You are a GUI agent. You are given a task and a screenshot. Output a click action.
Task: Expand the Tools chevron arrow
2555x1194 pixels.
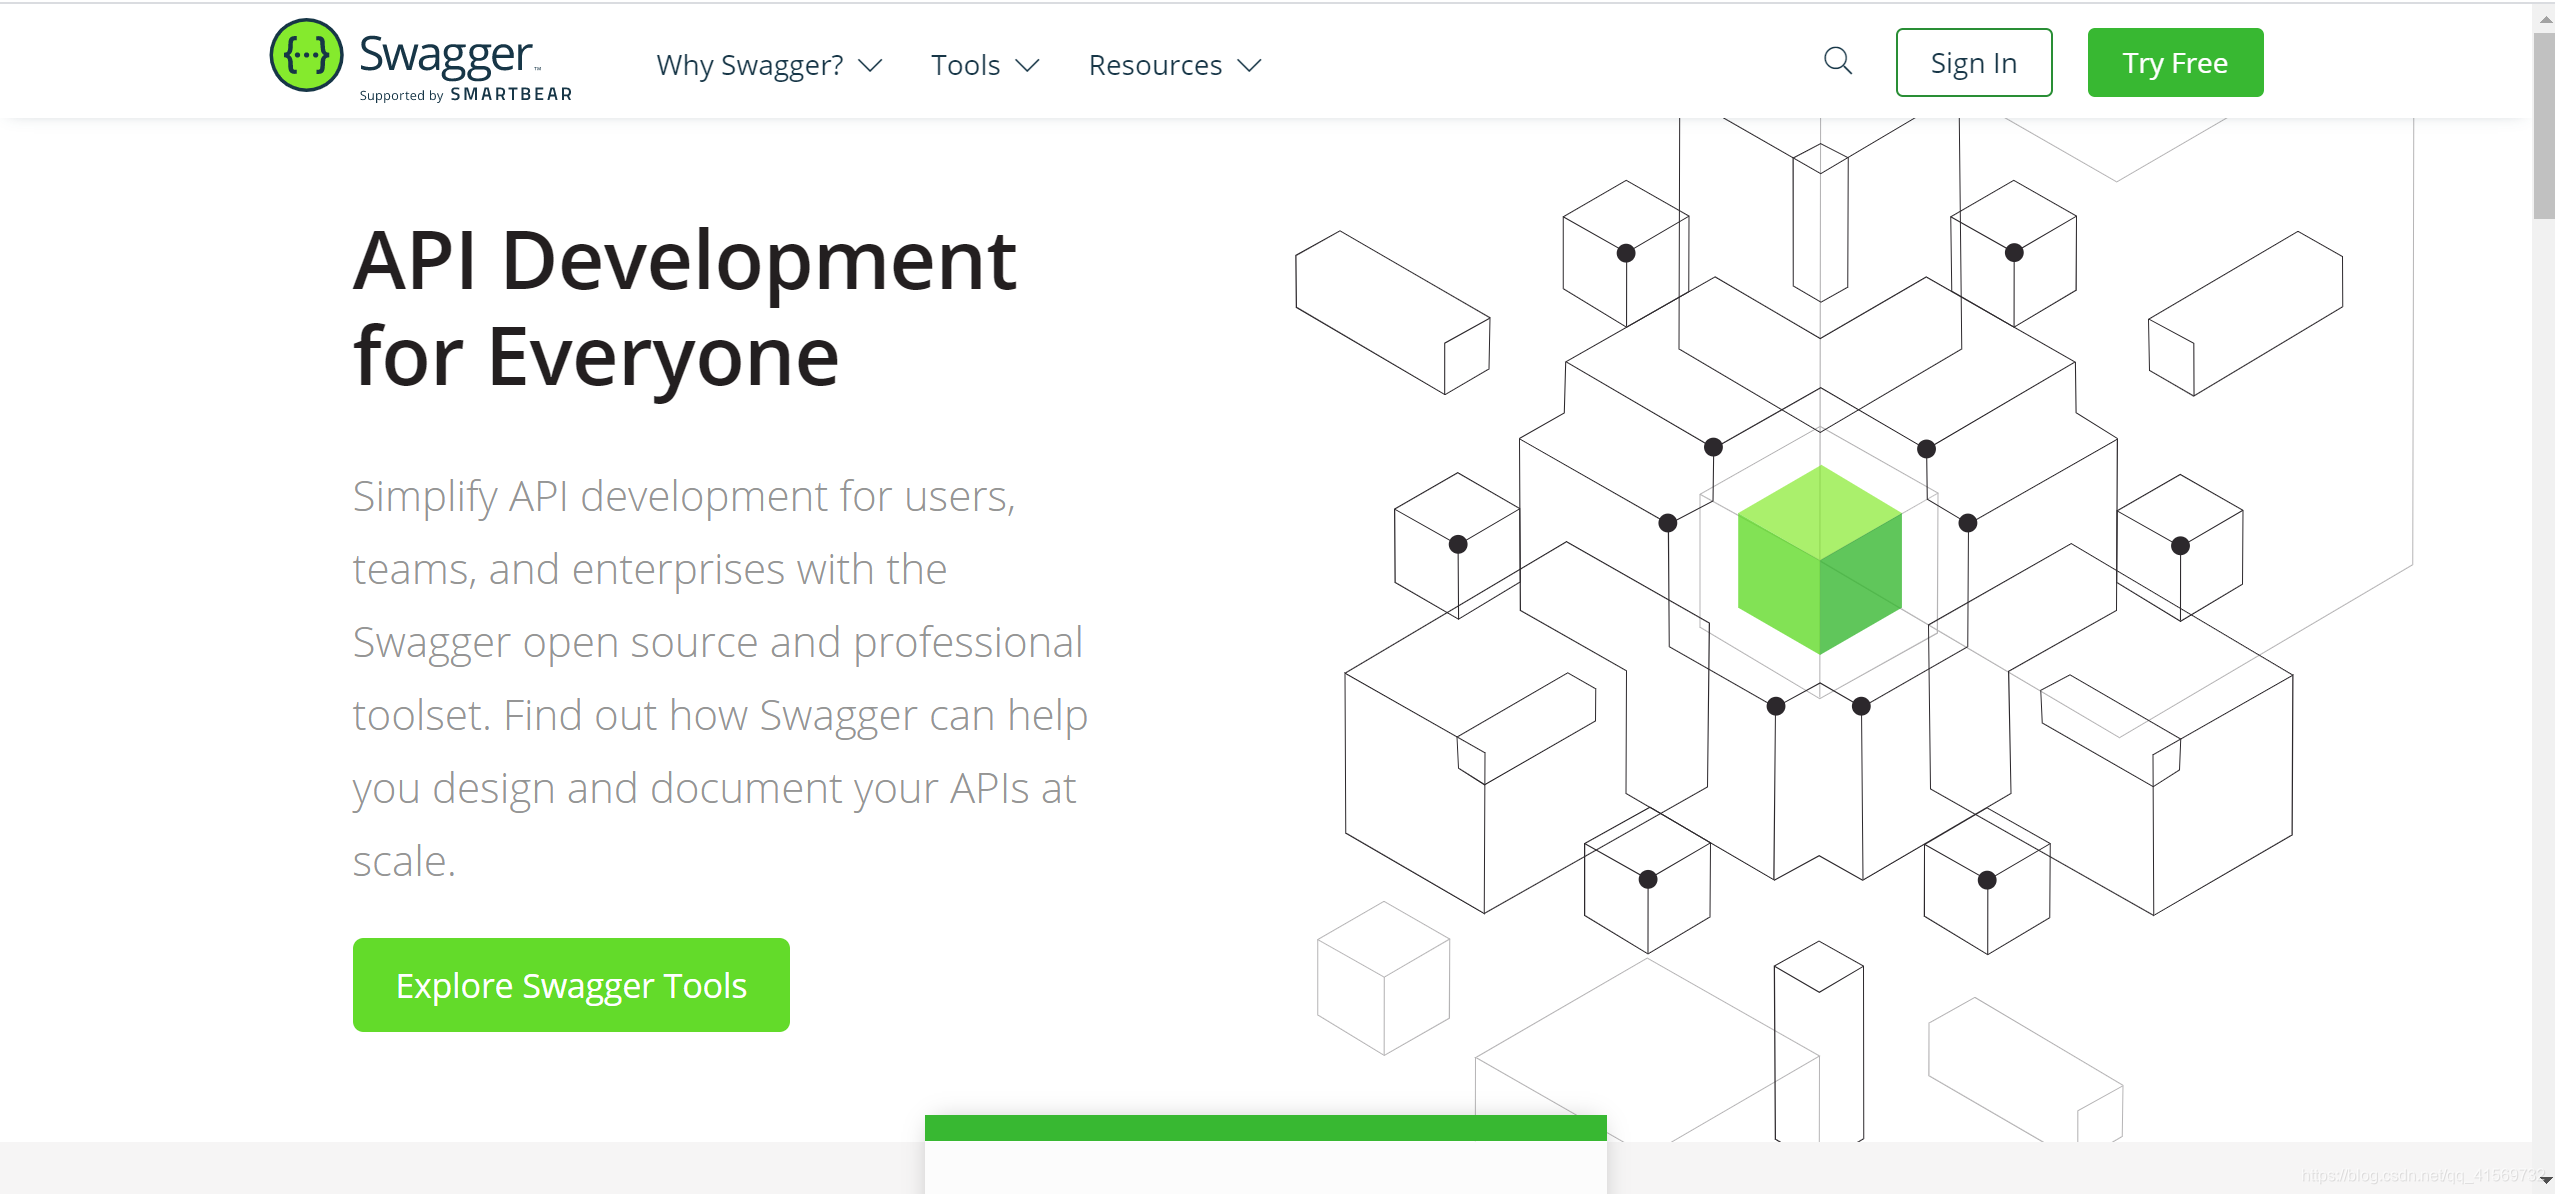[x=1027, y=65]
